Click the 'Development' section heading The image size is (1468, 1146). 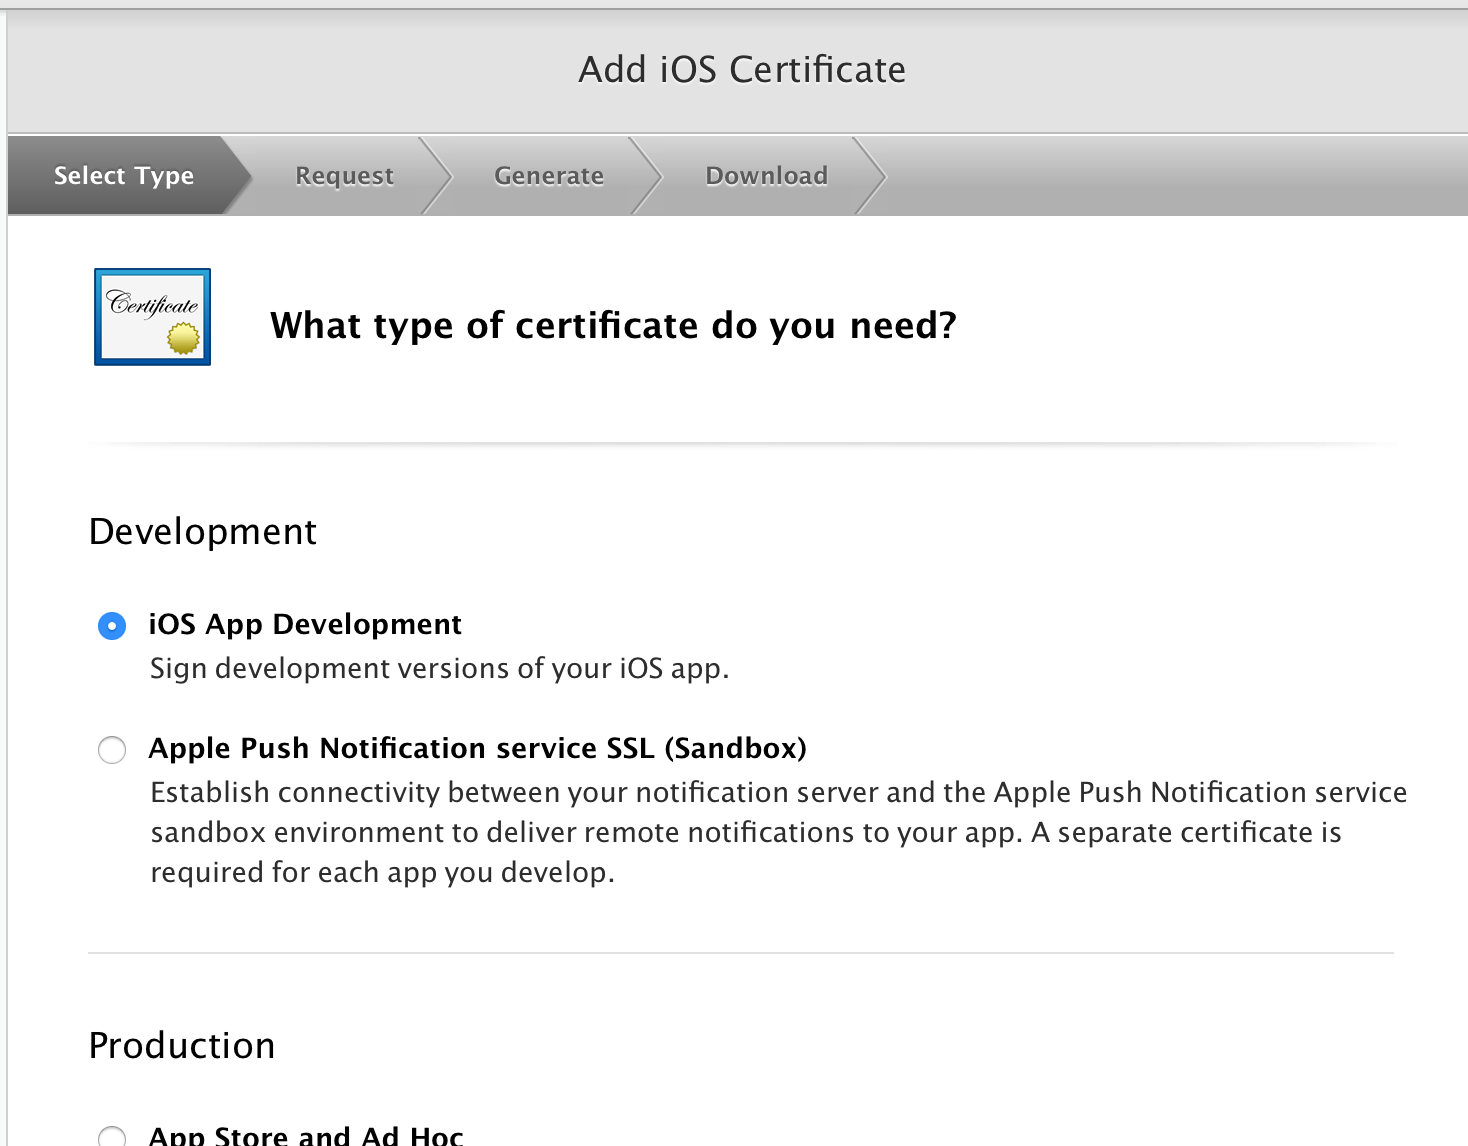point(203,532)
